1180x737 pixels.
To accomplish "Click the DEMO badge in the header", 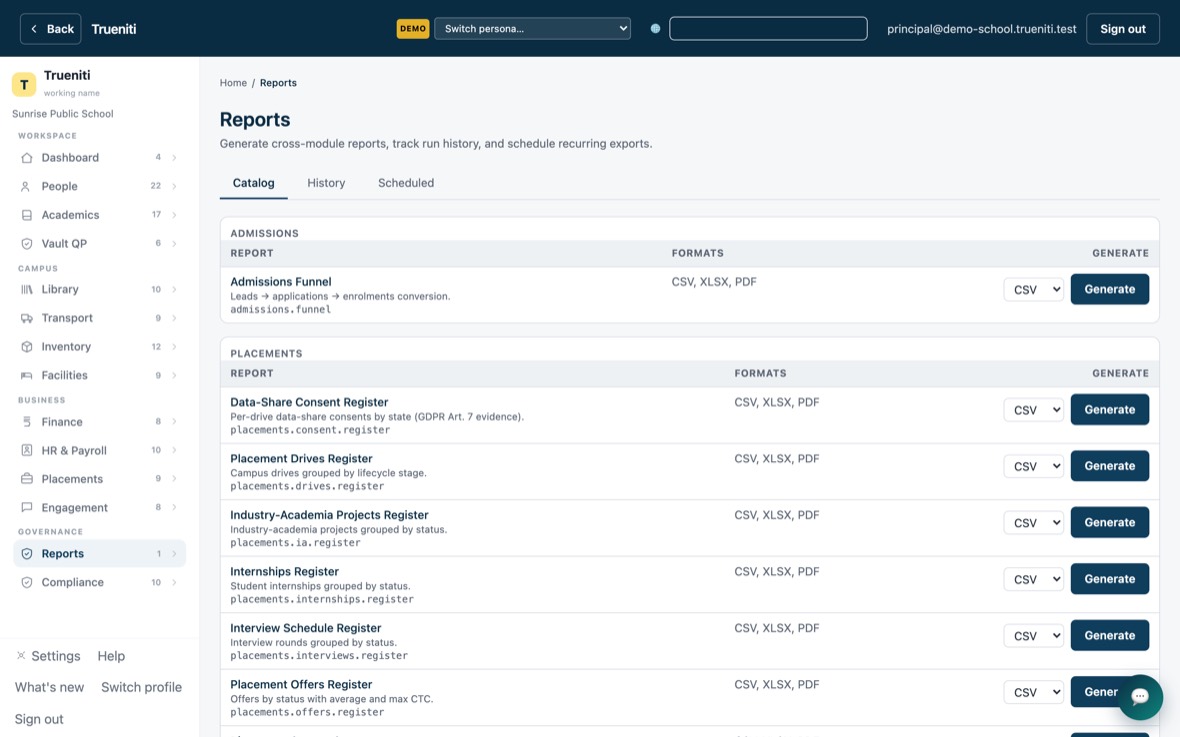I will 412,29.
